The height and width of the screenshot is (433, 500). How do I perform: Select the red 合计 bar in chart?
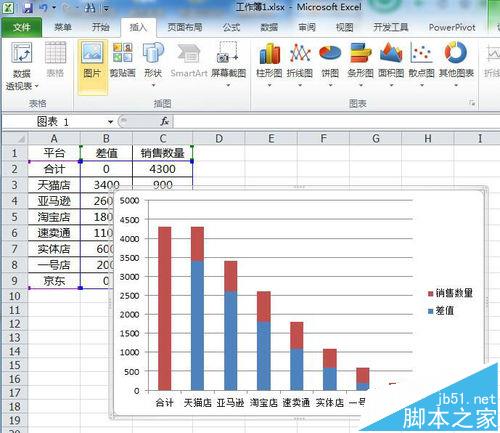pyautogui.click(x=165, y=308)
